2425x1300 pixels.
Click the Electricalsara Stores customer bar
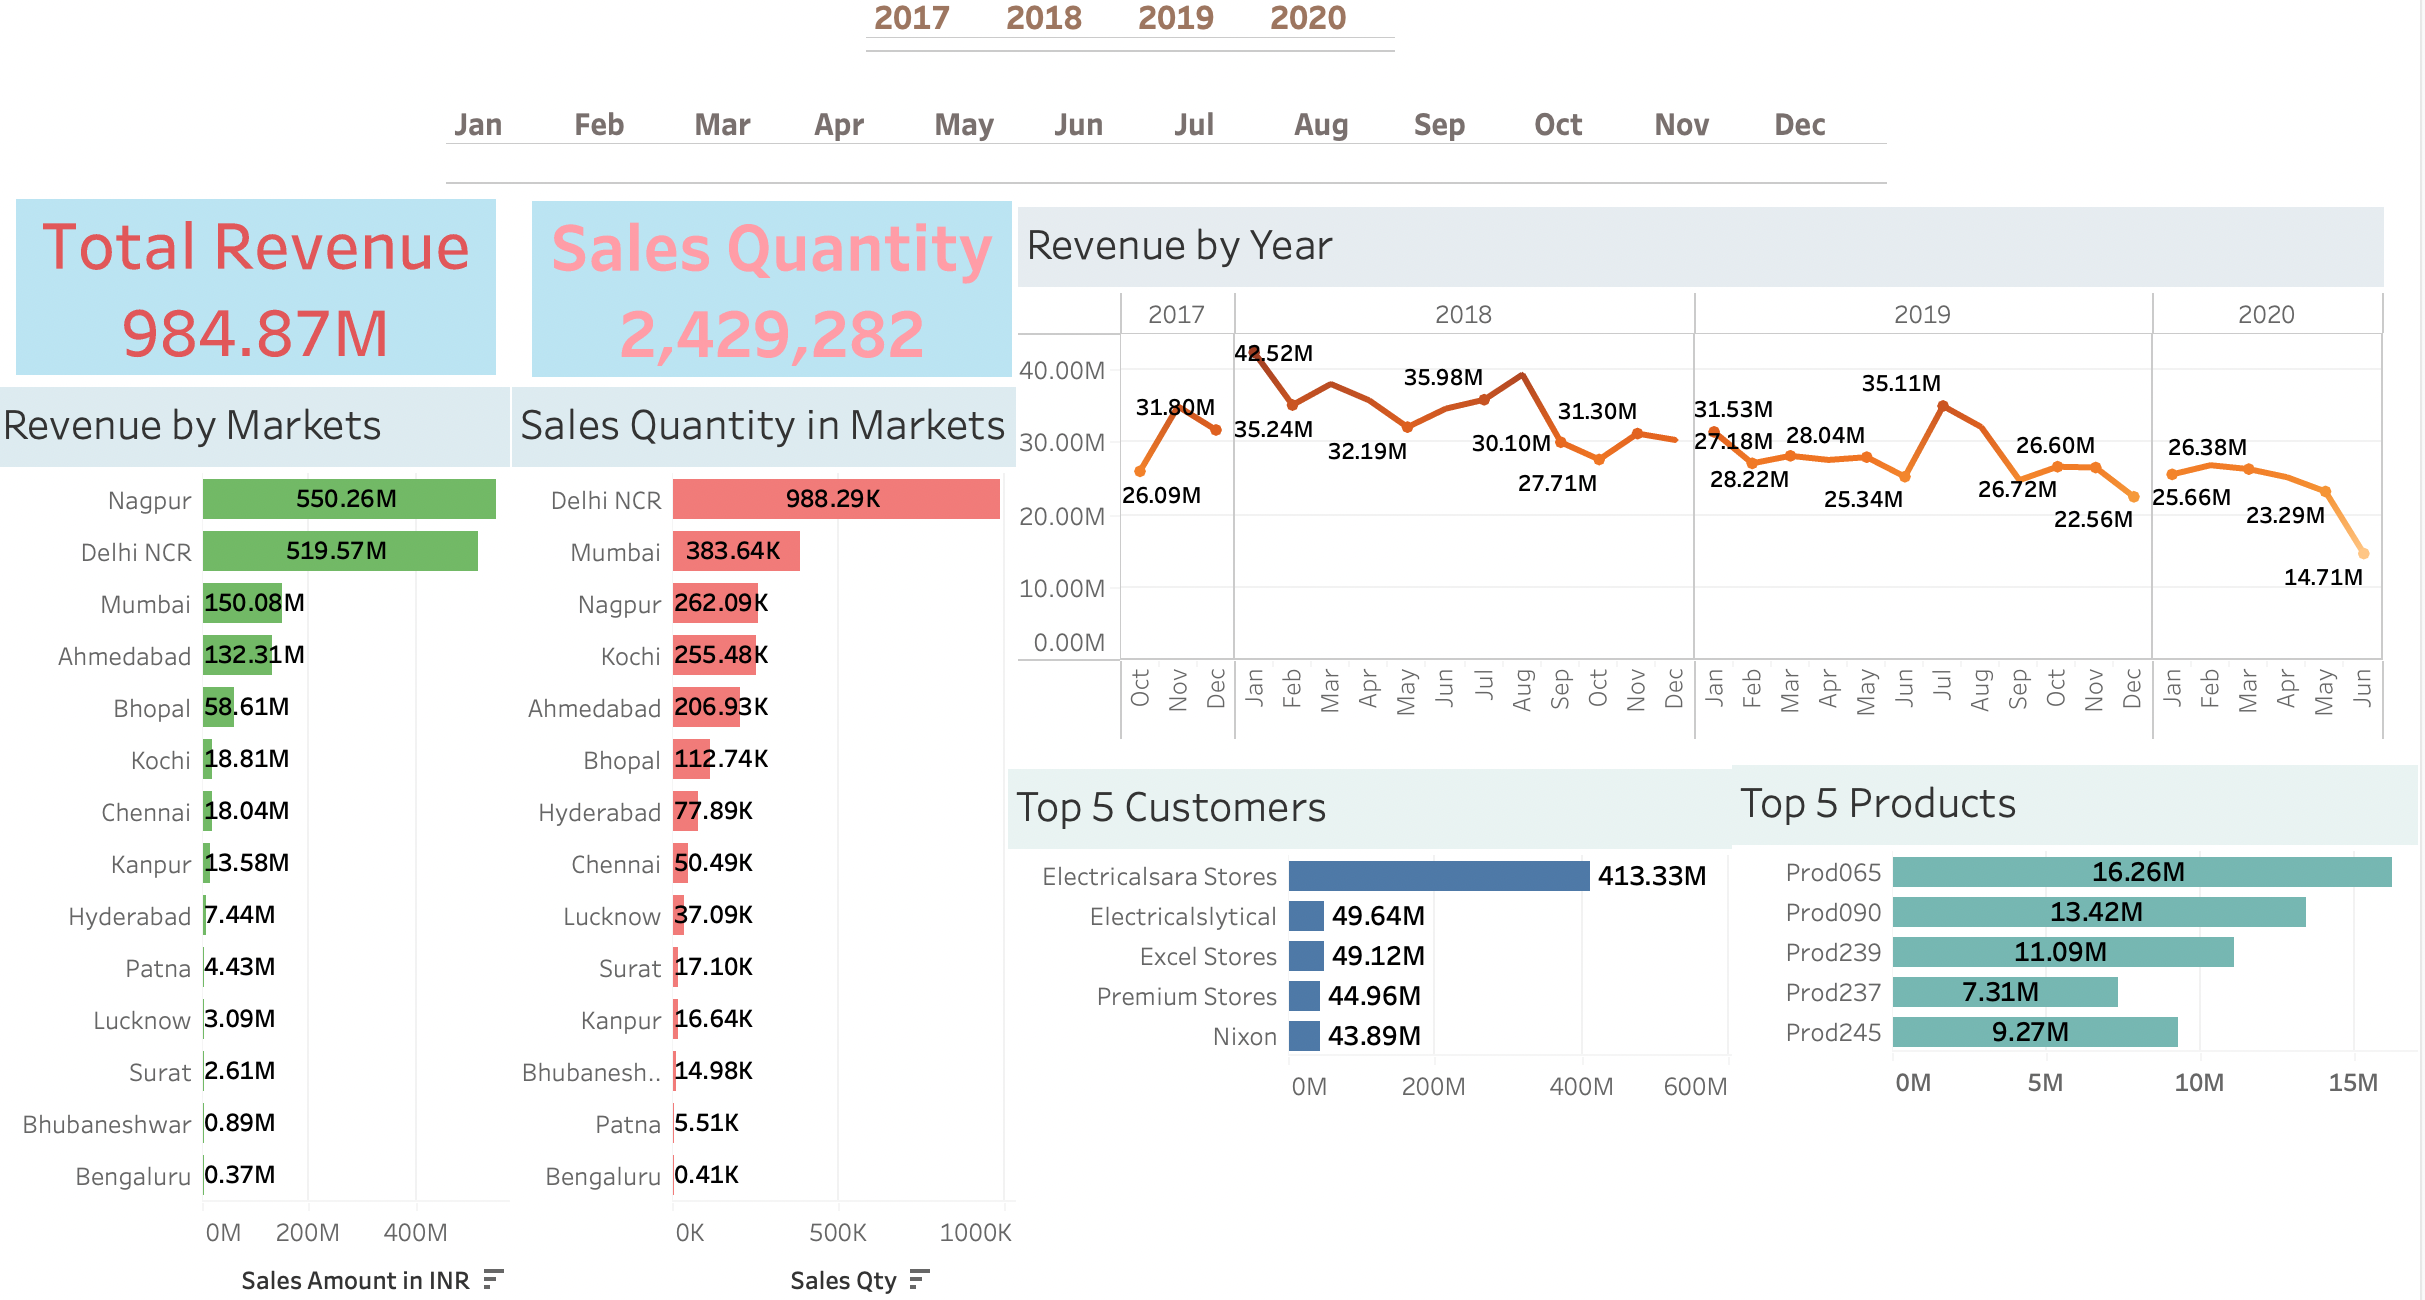(1438, 876)
